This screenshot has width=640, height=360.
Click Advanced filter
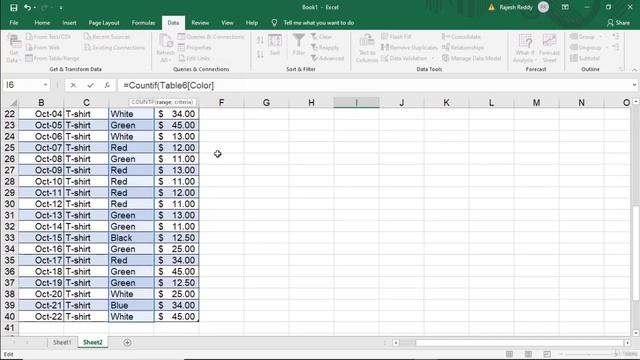coord(327,58)
